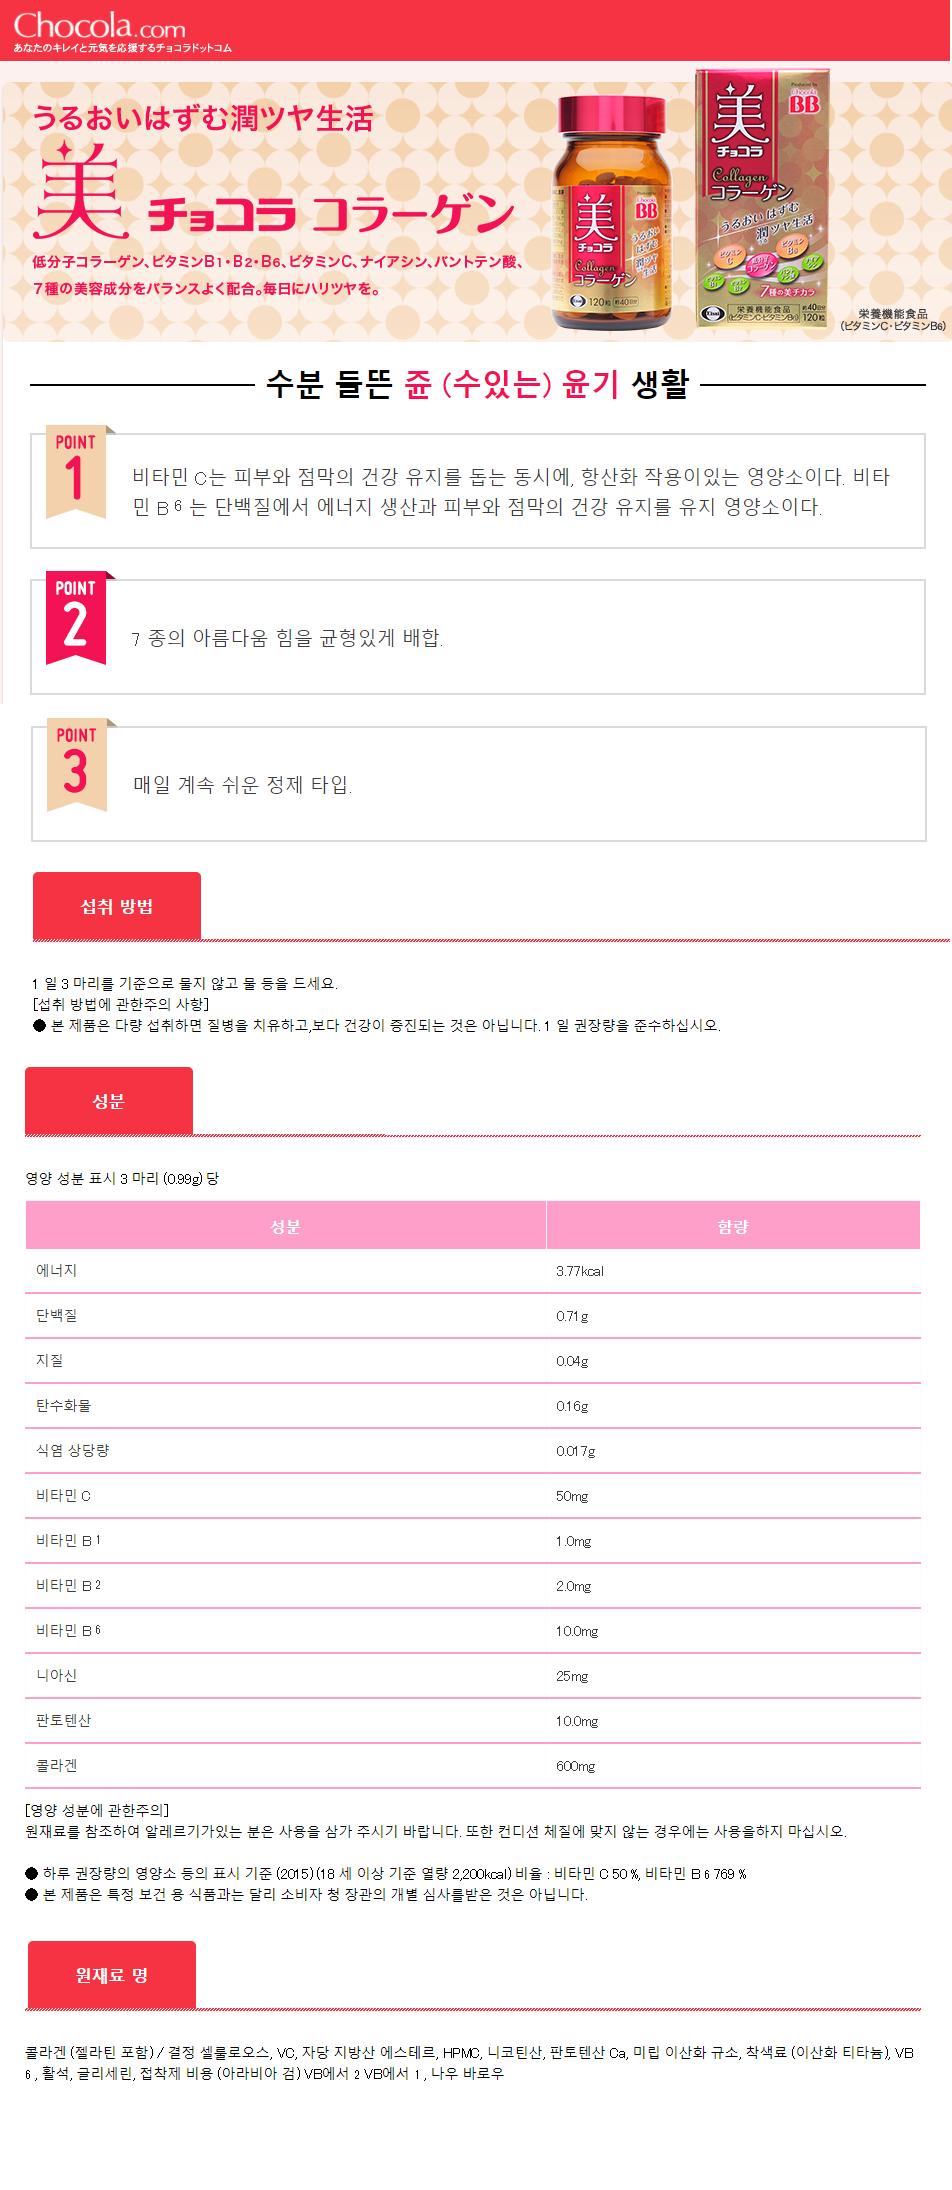Open the 성분 red tab
The width and height of the screenshot is (952, 2190).
(109, 1101)
